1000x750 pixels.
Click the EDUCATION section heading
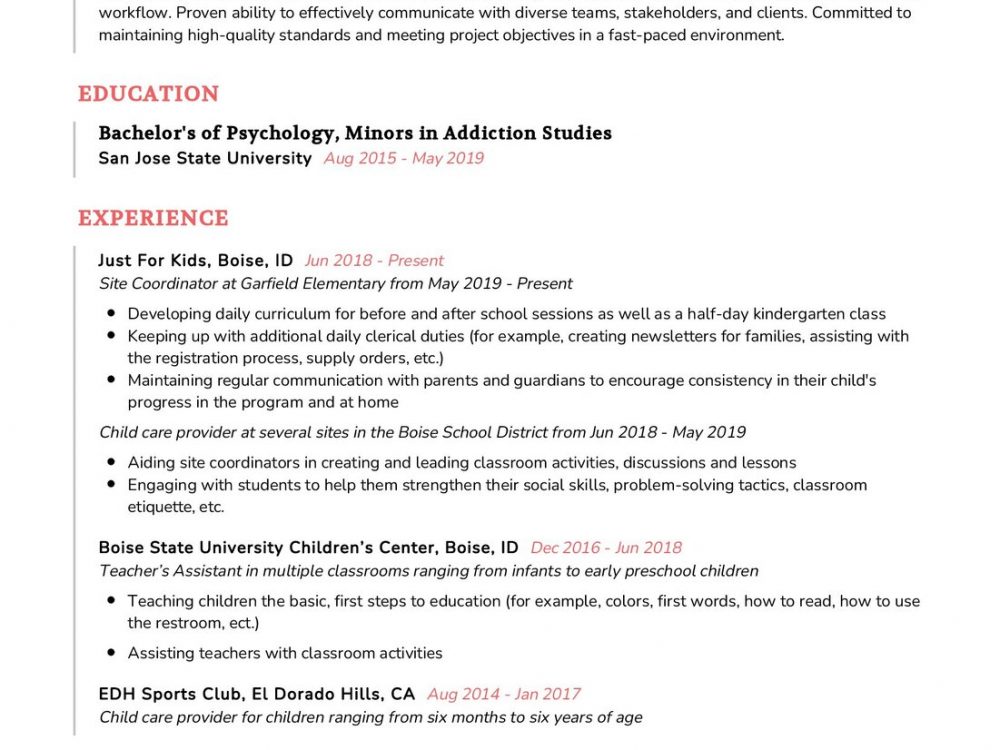148,94
